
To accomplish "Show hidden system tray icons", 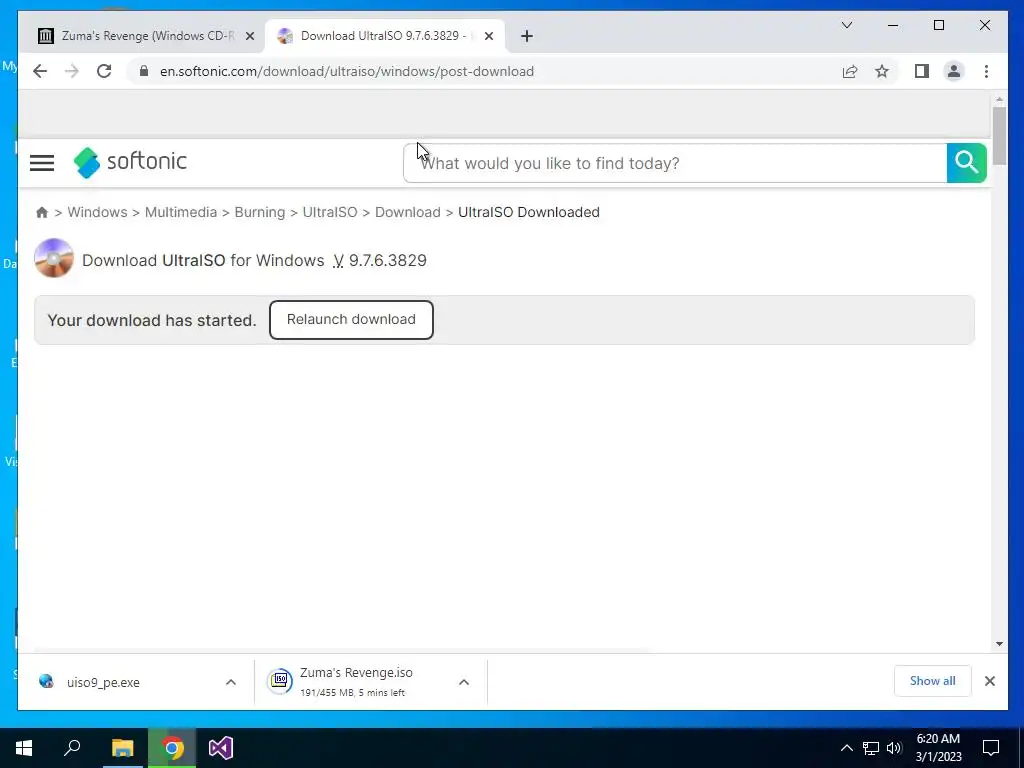I will [x=846, y=748].
